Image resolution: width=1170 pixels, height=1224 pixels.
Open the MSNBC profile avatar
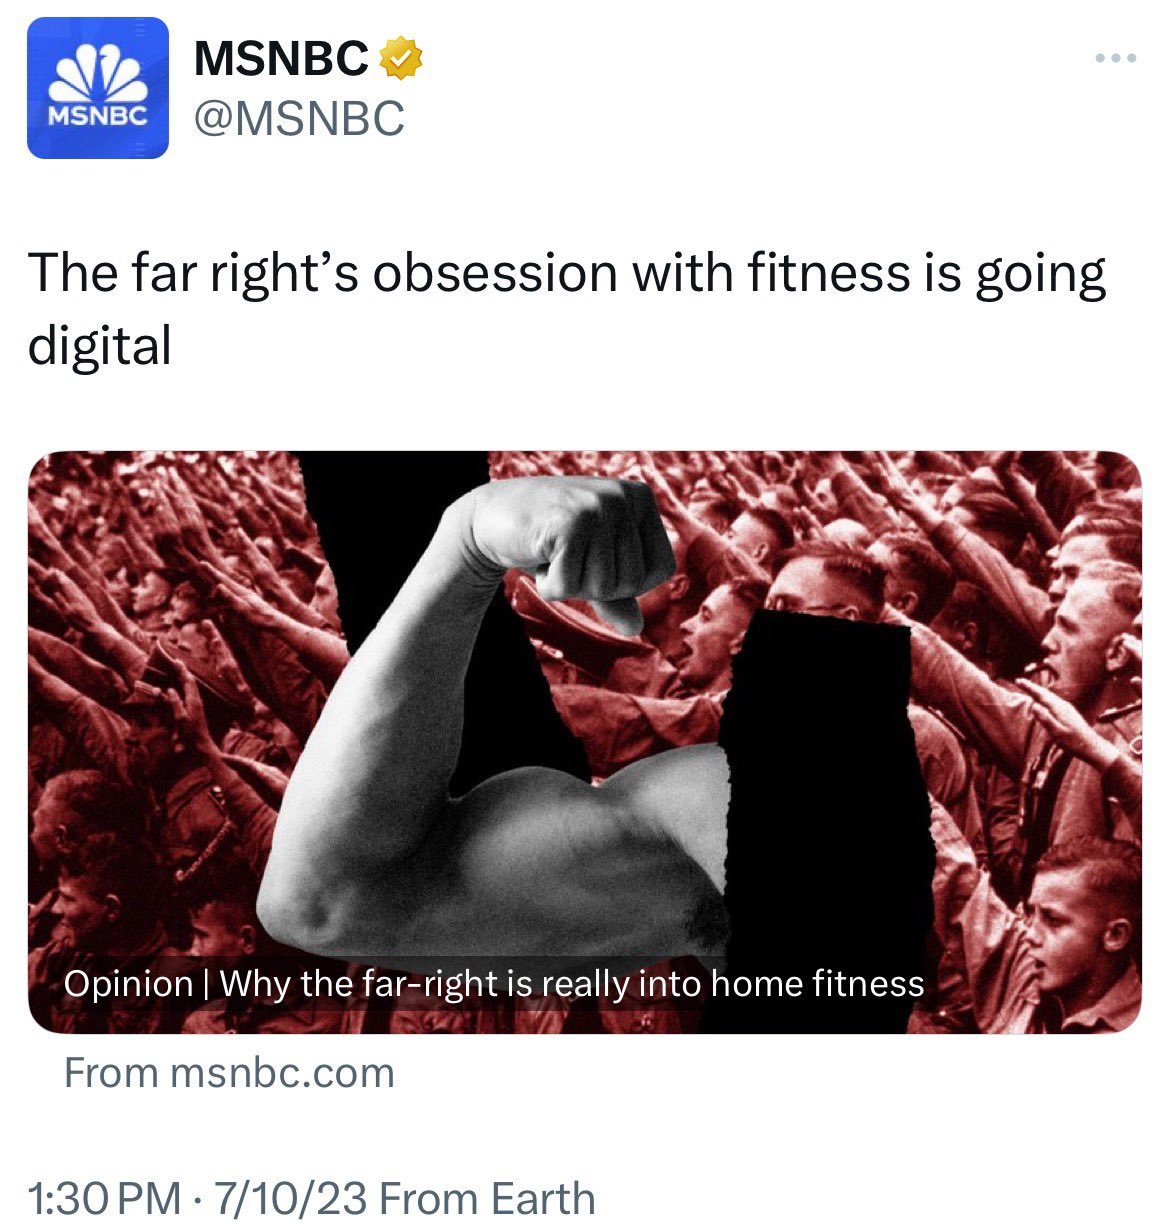tap(98, 88)
